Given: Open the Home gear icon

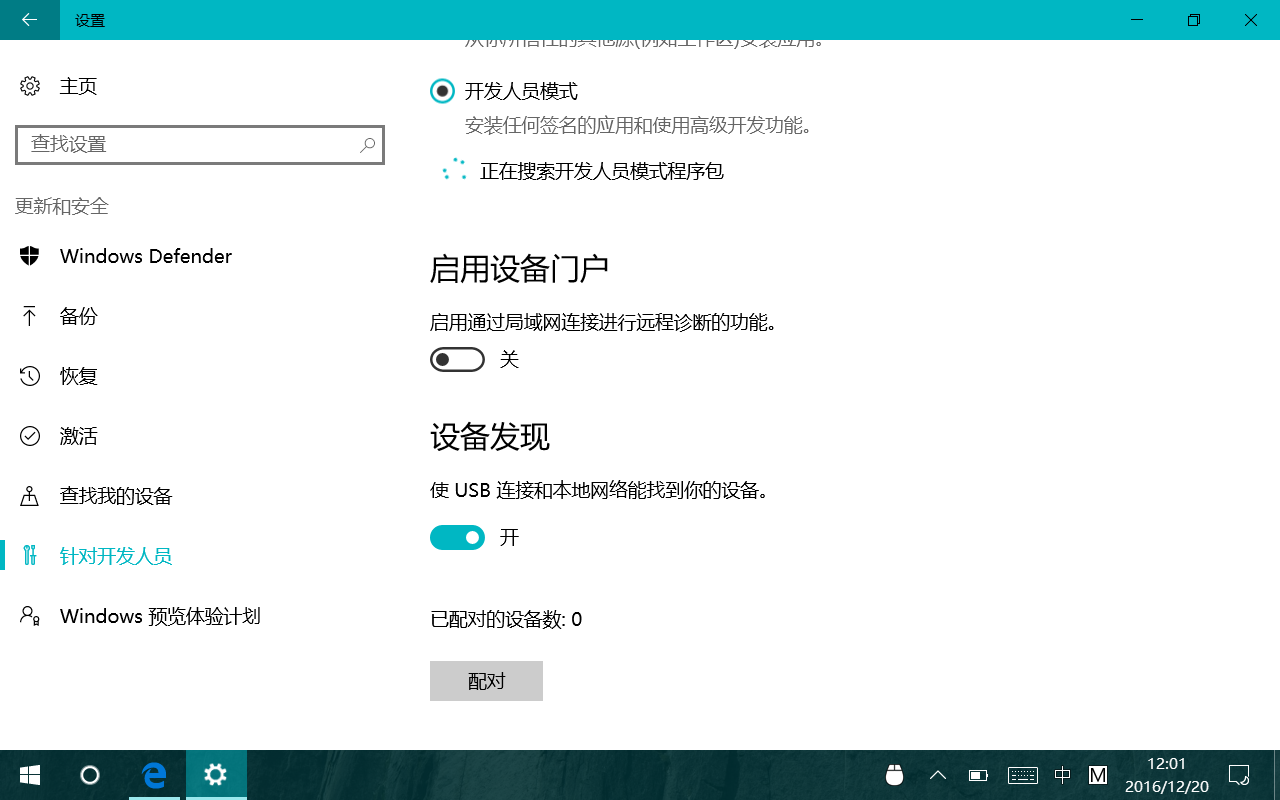Looking at the screenshot, I should point(30,86).
